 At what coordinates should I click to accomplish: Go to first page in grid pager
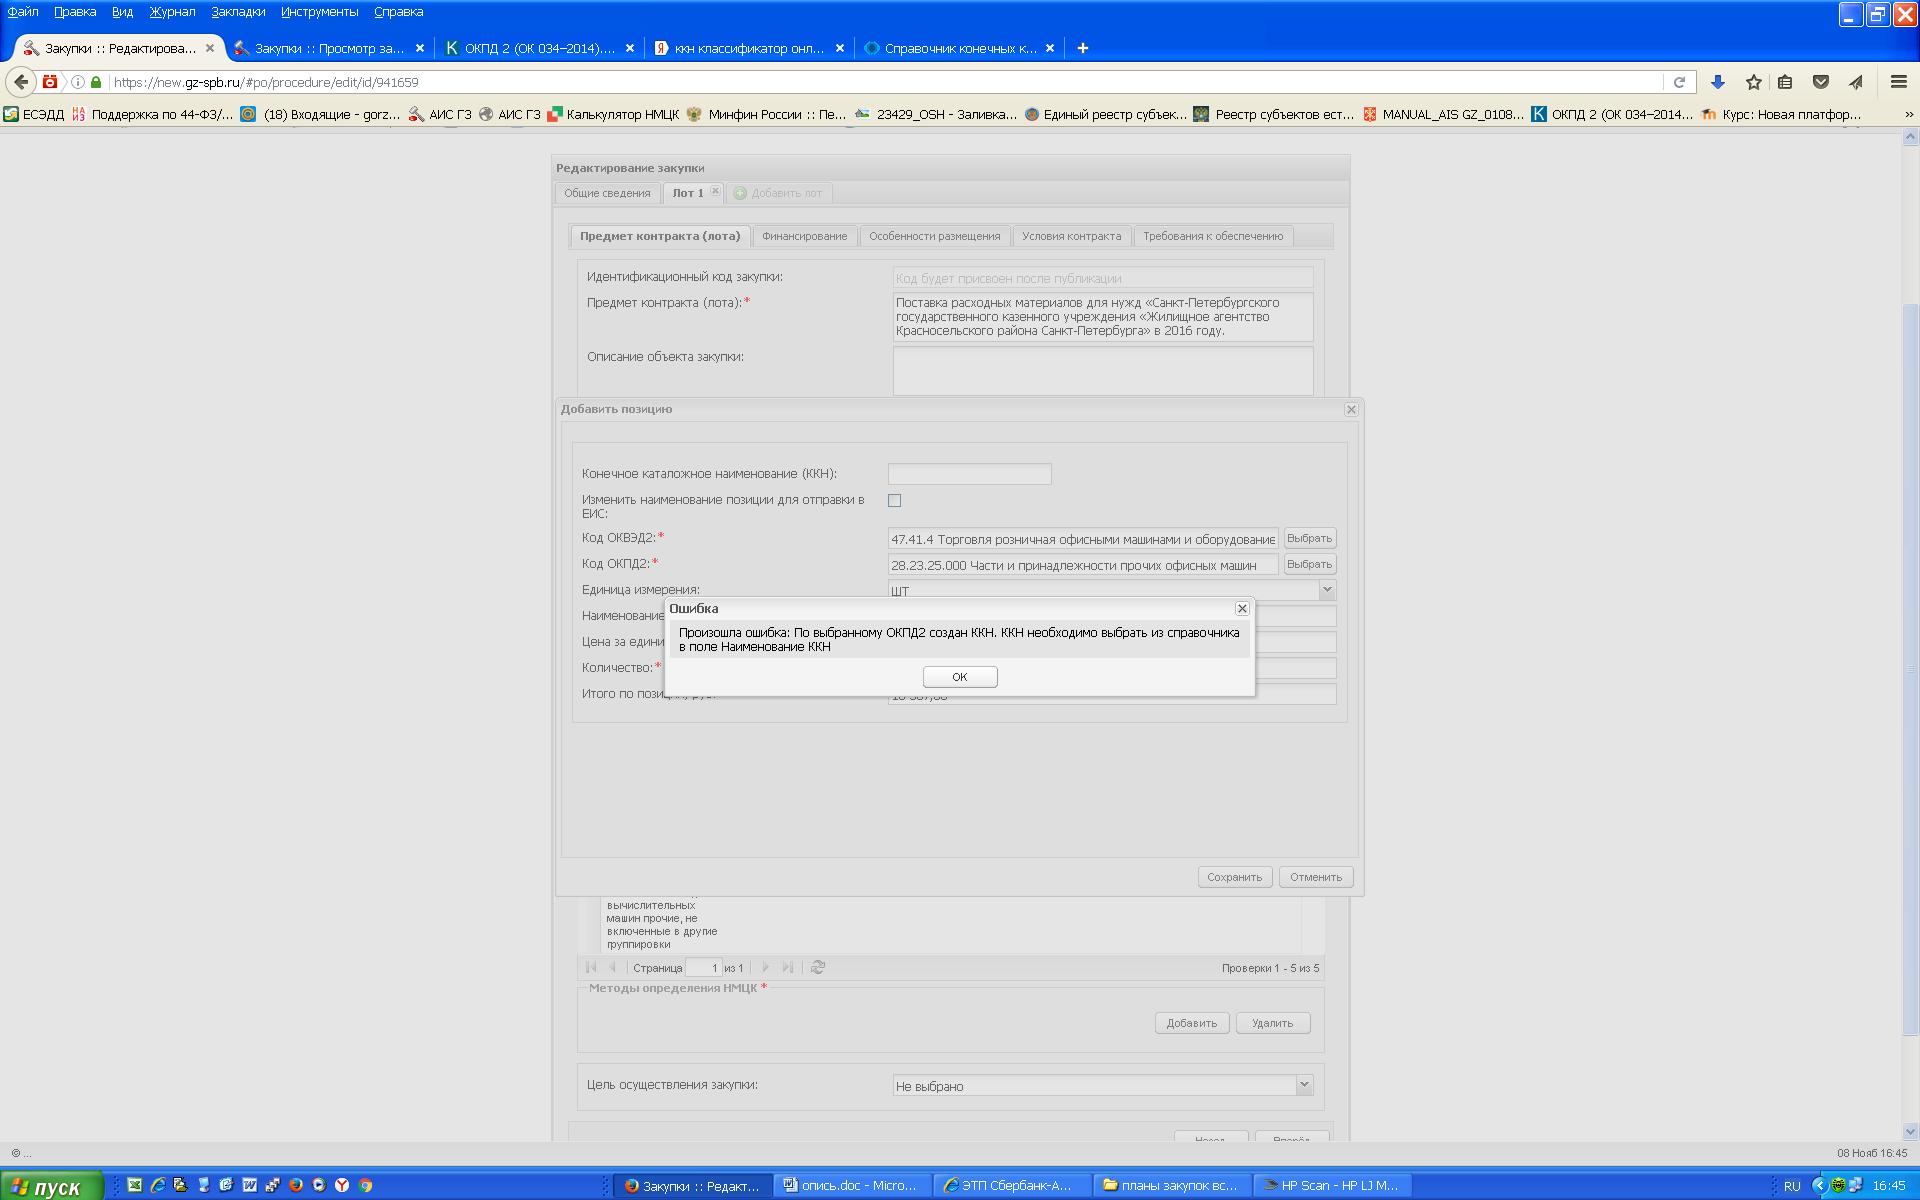(591, 967)
